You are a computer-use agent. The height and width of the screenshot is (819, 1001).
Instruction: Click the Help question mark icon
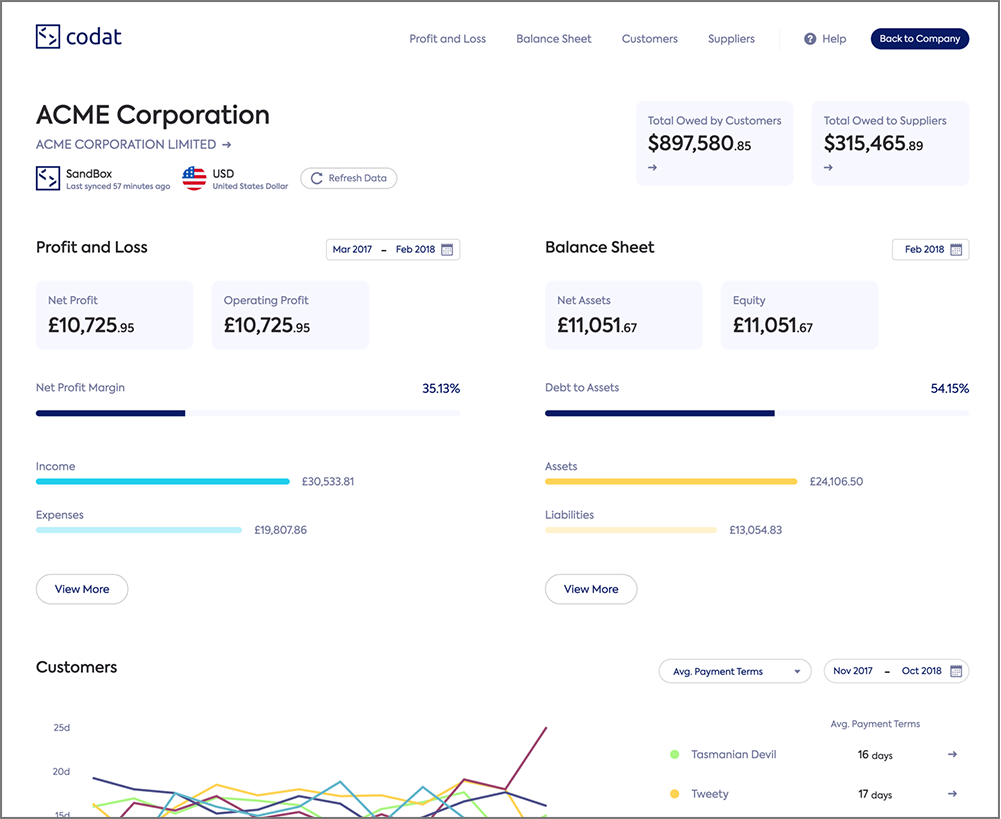coord(810,39)
